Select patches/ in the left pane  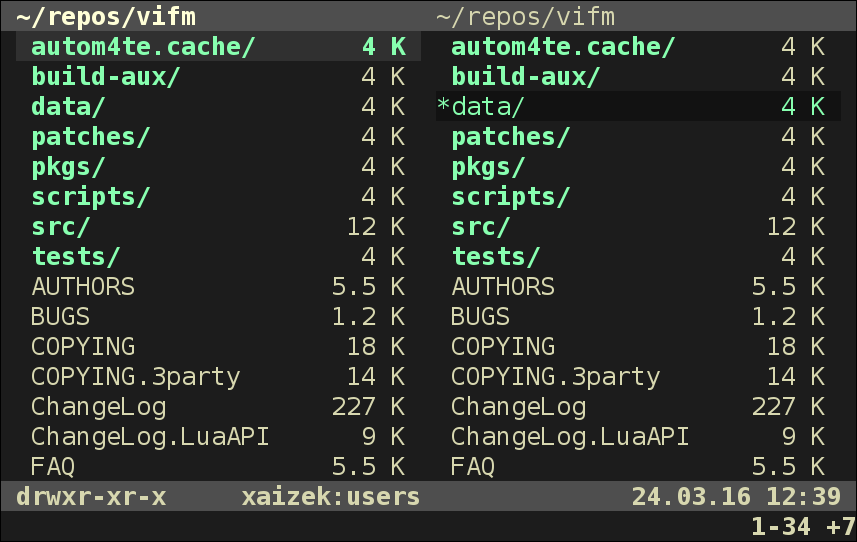point(219,137)
